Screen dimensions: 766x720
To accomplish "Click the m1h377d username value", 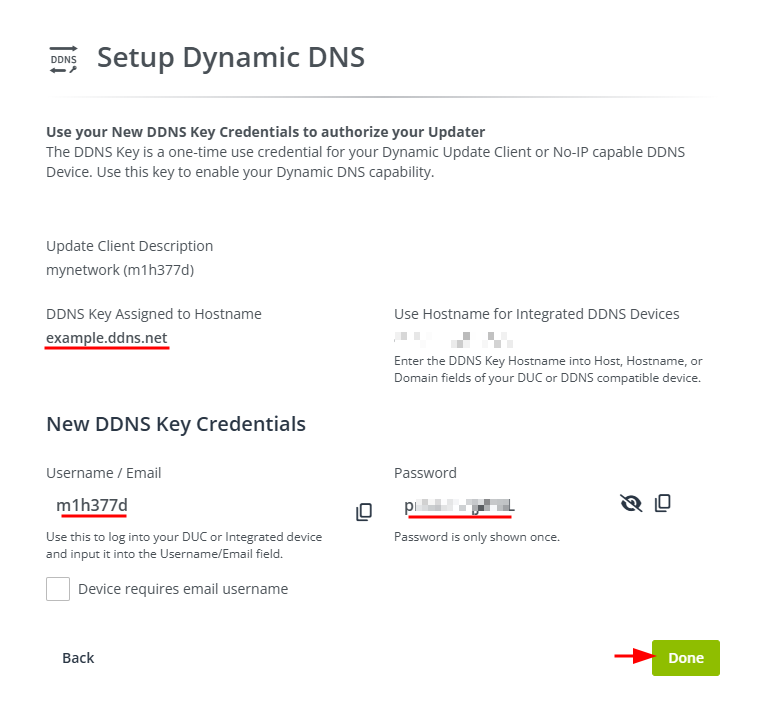I will (x=92, y=505).
